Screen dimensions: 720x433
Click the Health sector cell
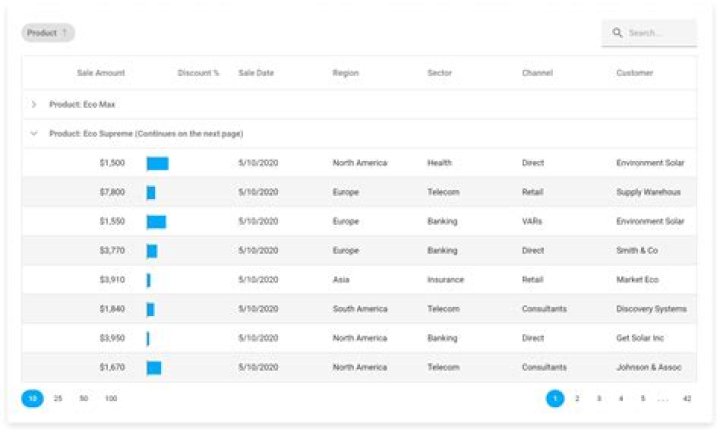coord(439,163)
